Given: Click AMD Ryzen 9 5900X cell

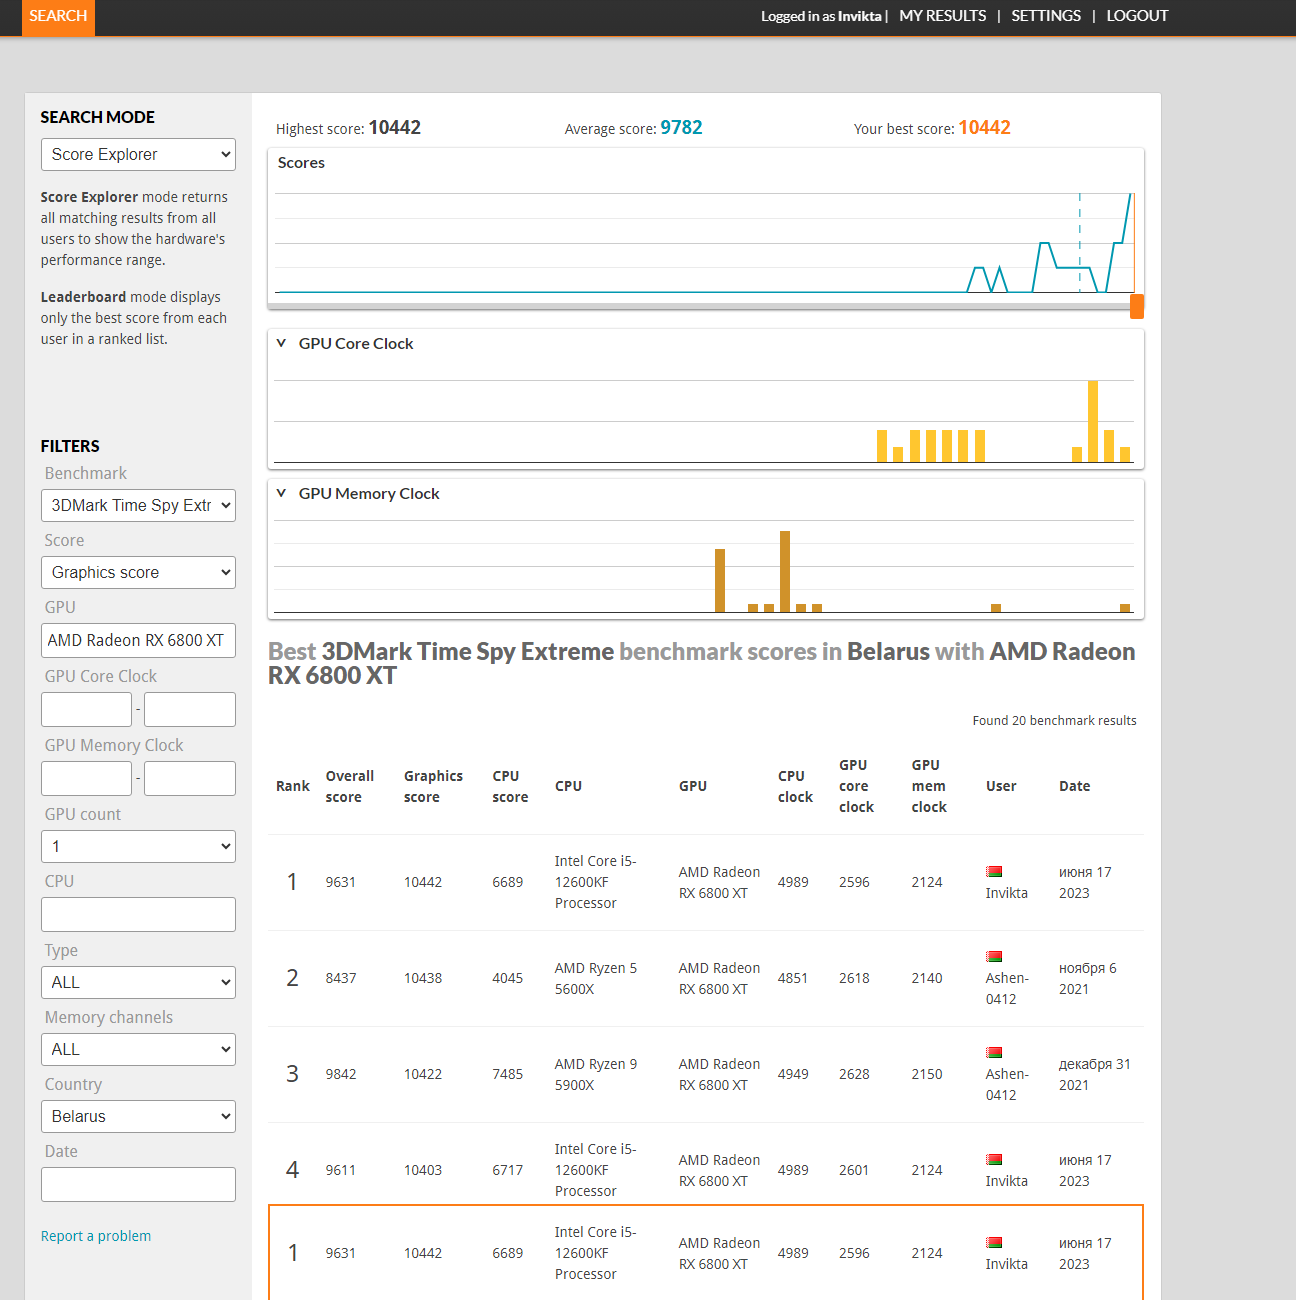Looking at the screenshot, I should pos(596,1074).
